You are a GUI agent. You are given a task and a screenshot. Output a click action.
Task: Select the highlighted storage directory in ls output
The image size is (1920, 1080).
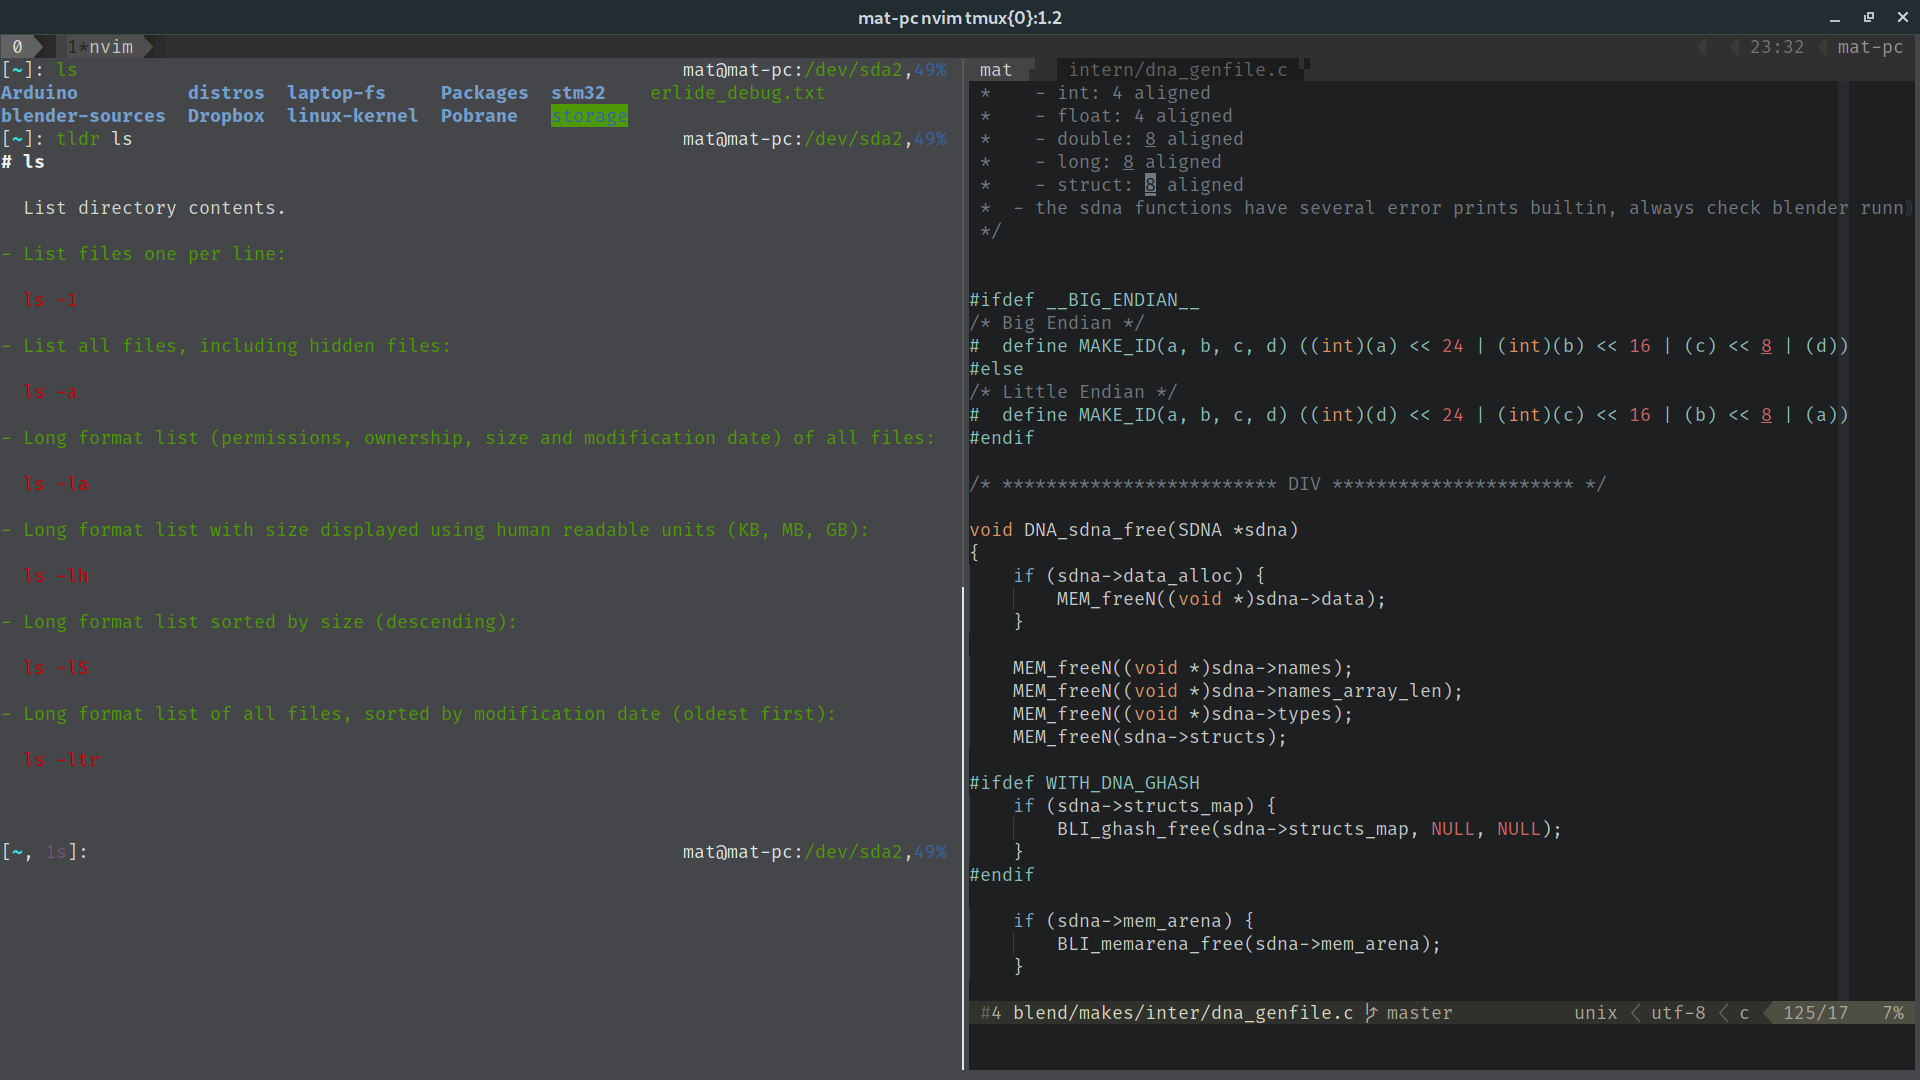pos(589,115)
